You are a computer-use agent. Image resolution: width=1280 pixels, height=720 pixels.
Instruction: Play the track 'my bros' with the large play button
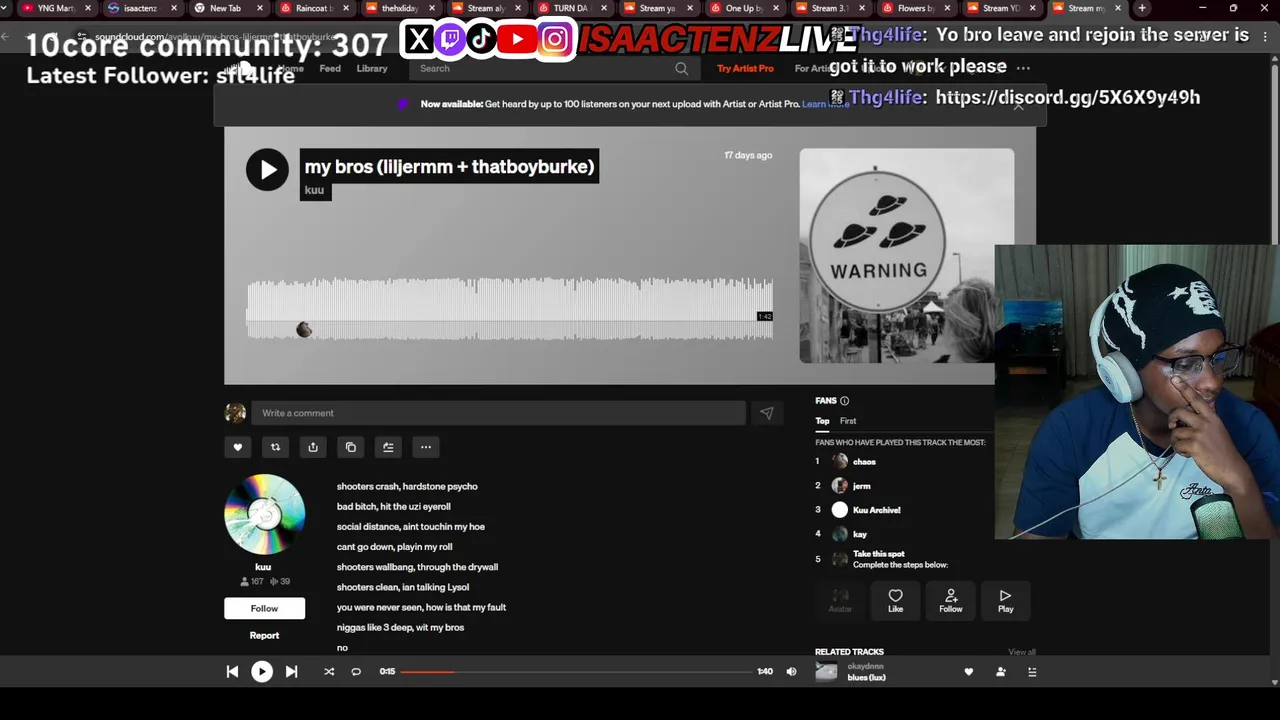tap(267, 170)
